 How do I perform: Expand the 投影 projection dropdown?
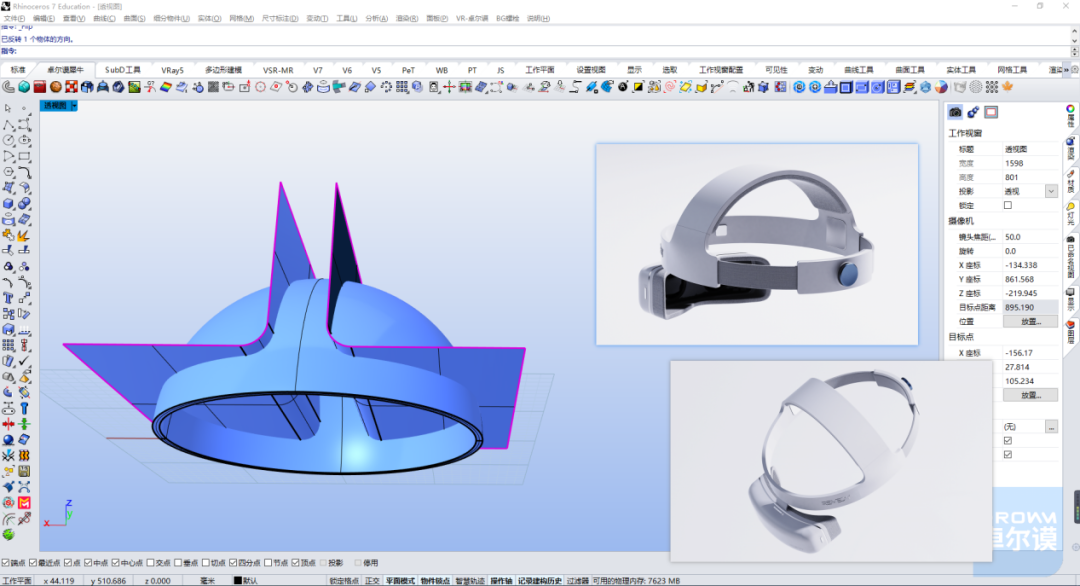[1051, 191]
